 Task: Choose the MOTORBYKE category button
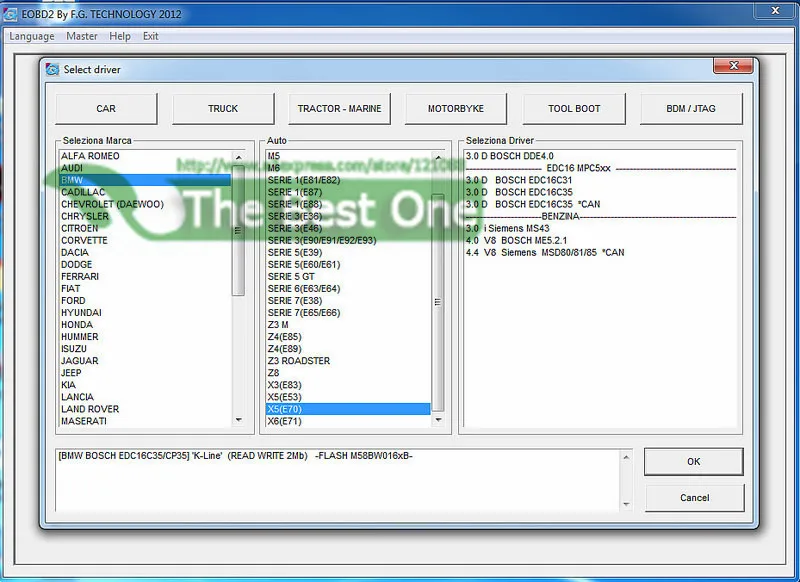coord(456,109)
